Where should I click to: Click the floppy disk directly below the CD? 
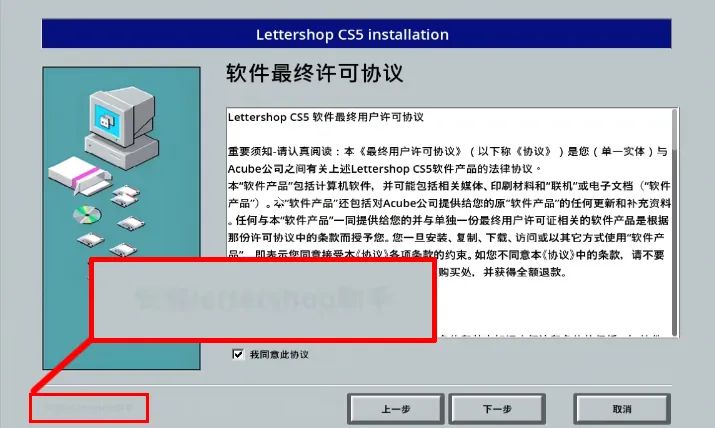tap(90, 239)
